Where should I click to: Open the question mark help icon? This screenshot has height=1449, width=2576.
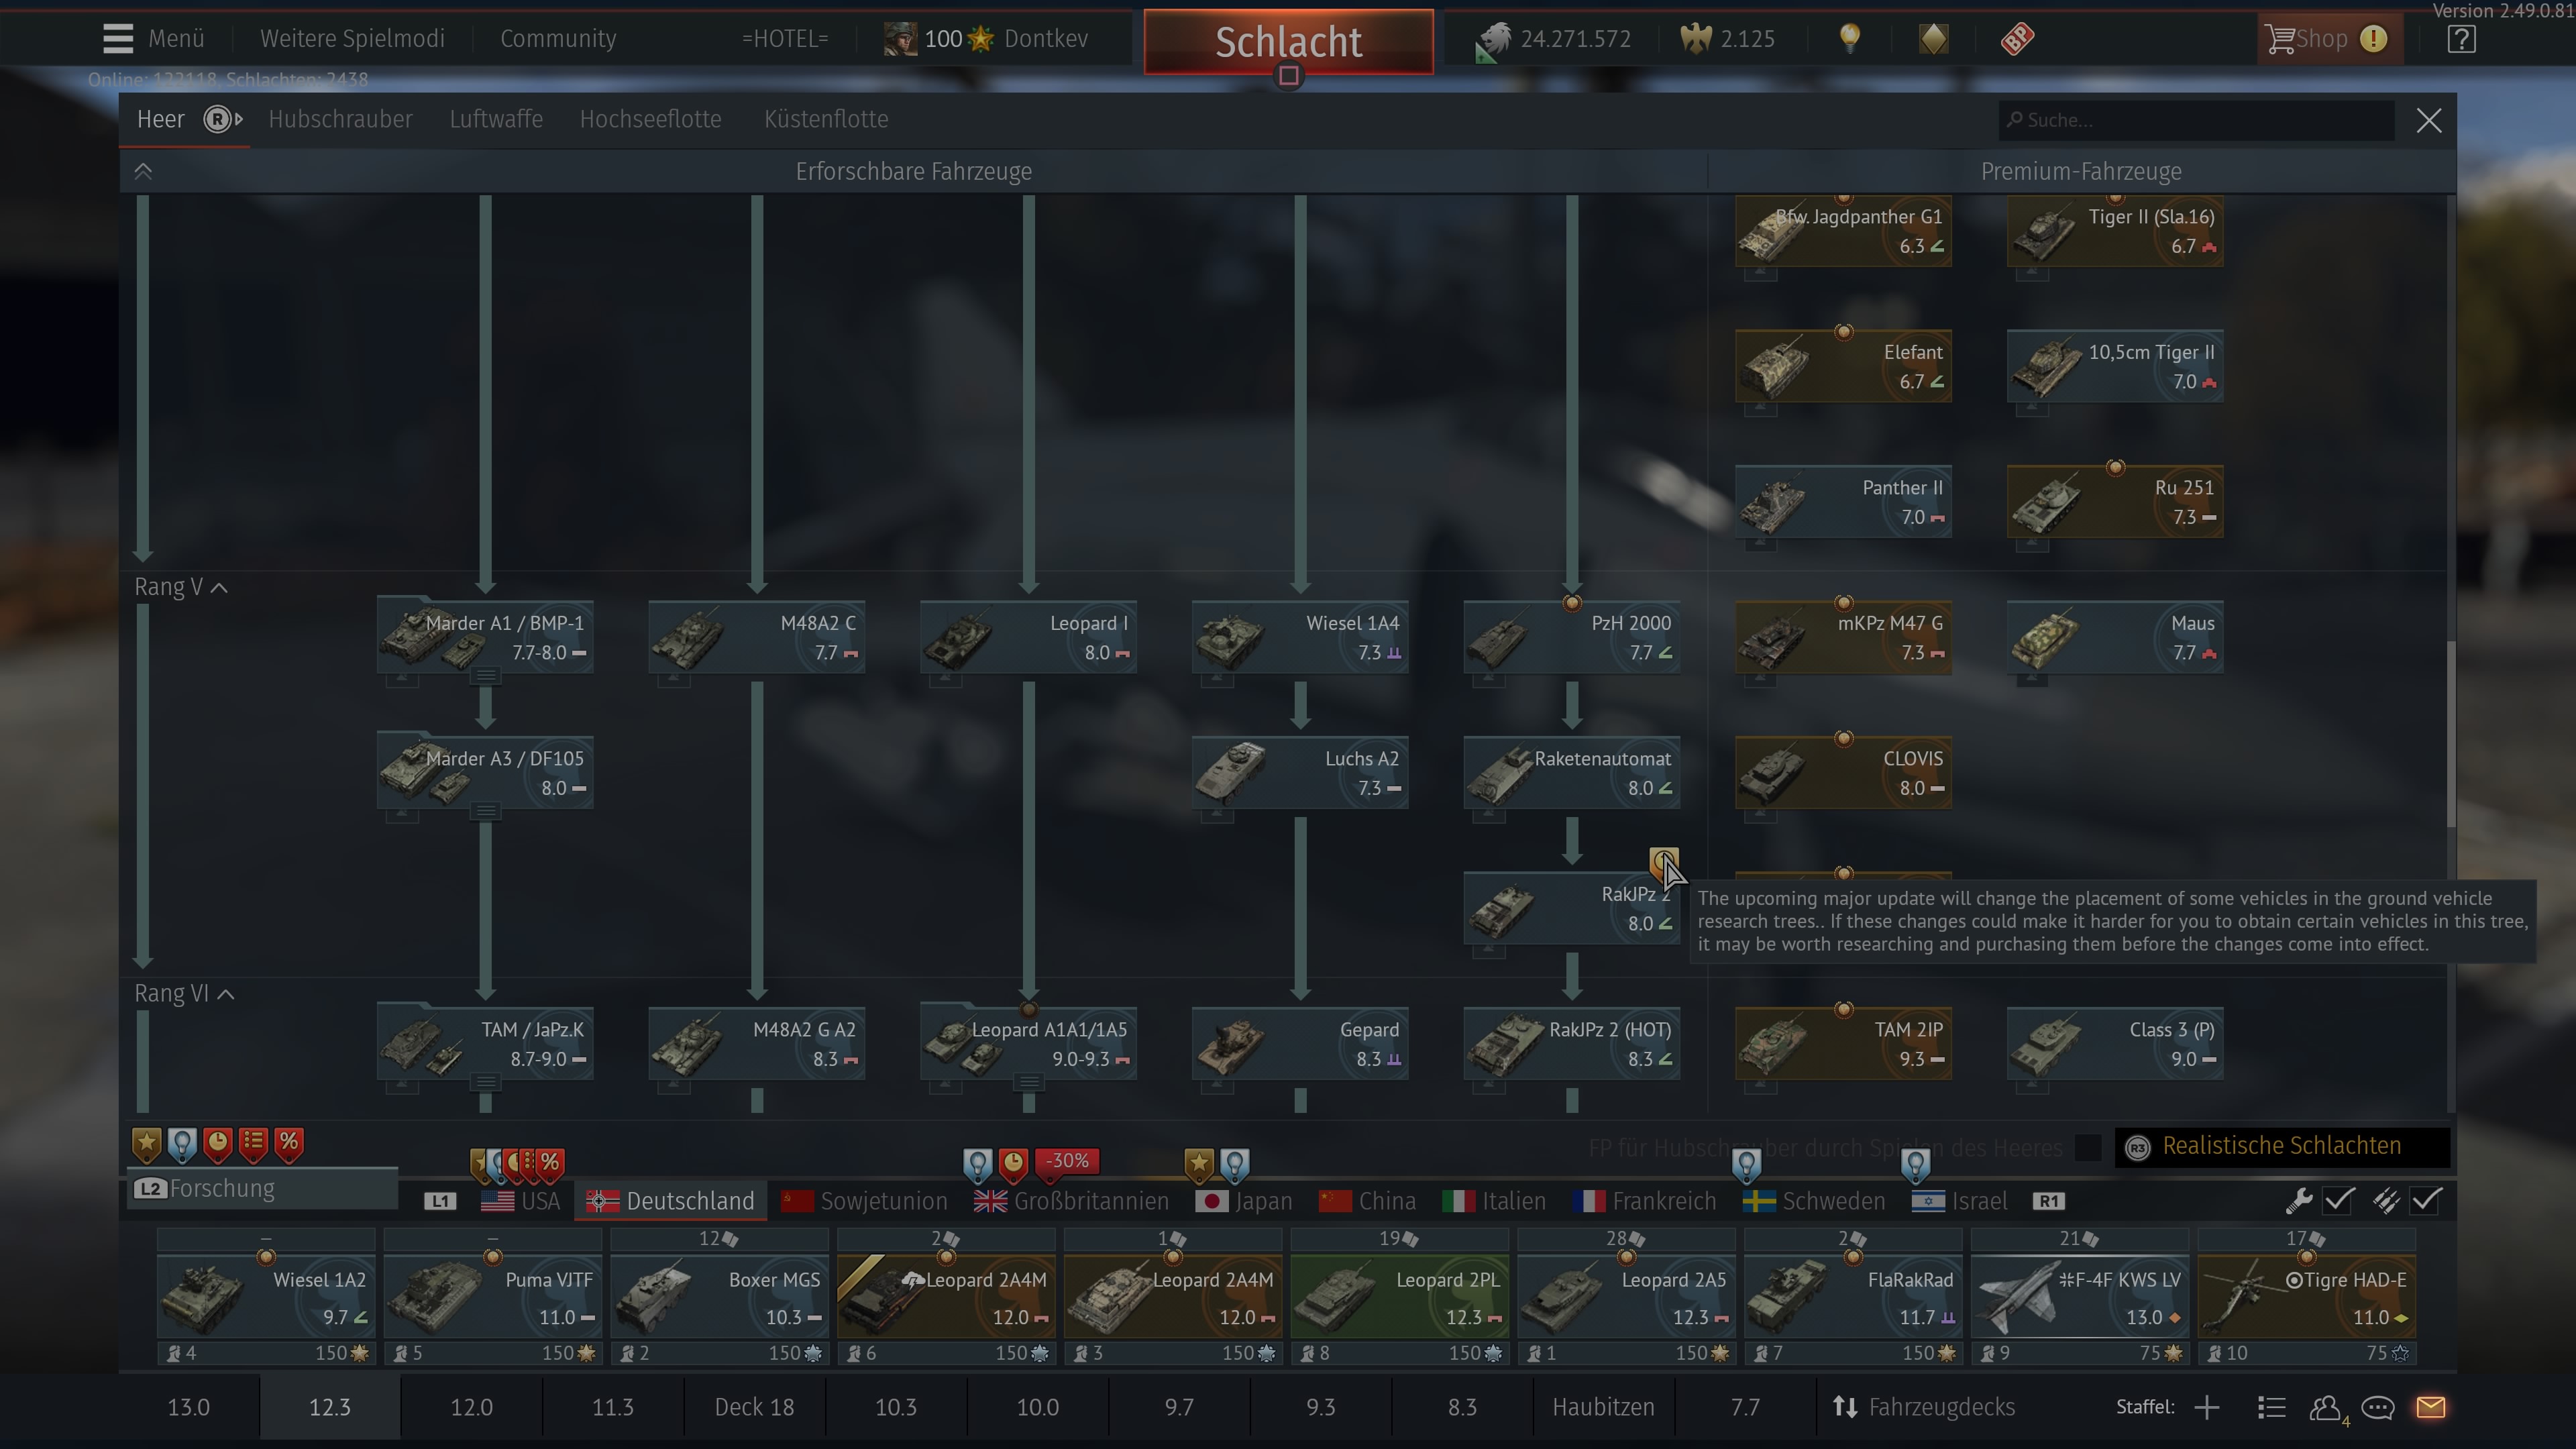point(2461,39)
